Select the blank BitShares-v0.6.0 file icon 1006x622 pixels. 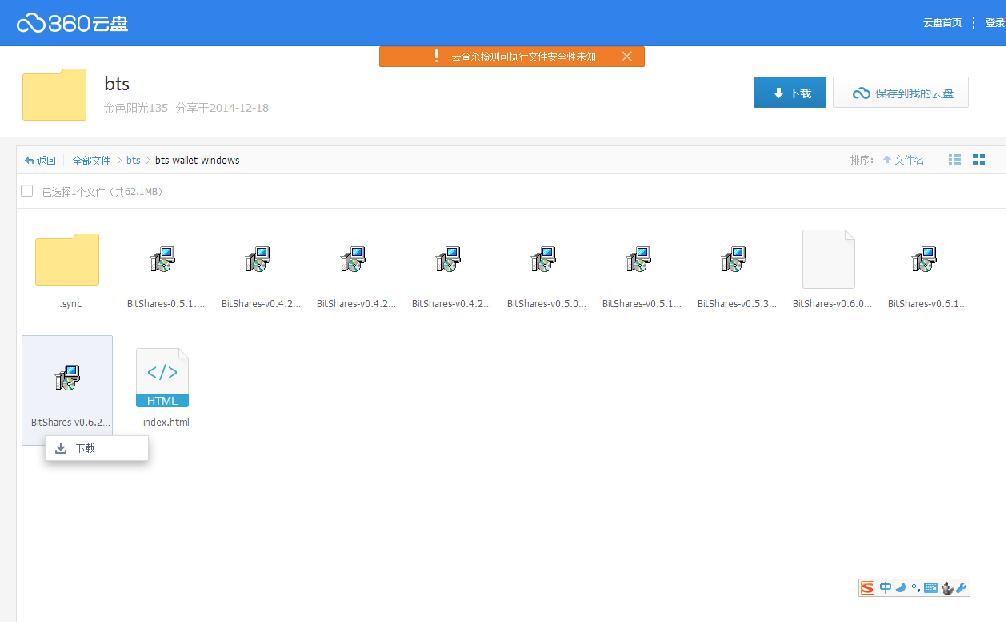(828, 260)
